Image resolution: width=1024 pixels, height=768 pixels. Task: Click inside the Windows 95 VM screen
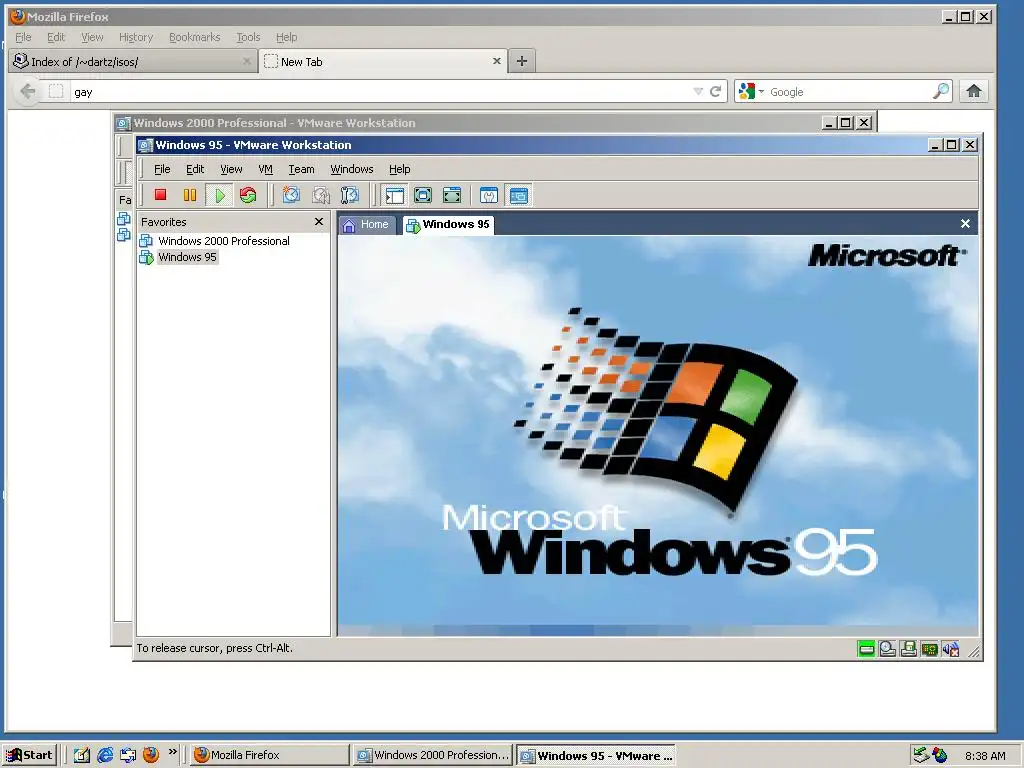pyautogui.click(x=658, y=435)
